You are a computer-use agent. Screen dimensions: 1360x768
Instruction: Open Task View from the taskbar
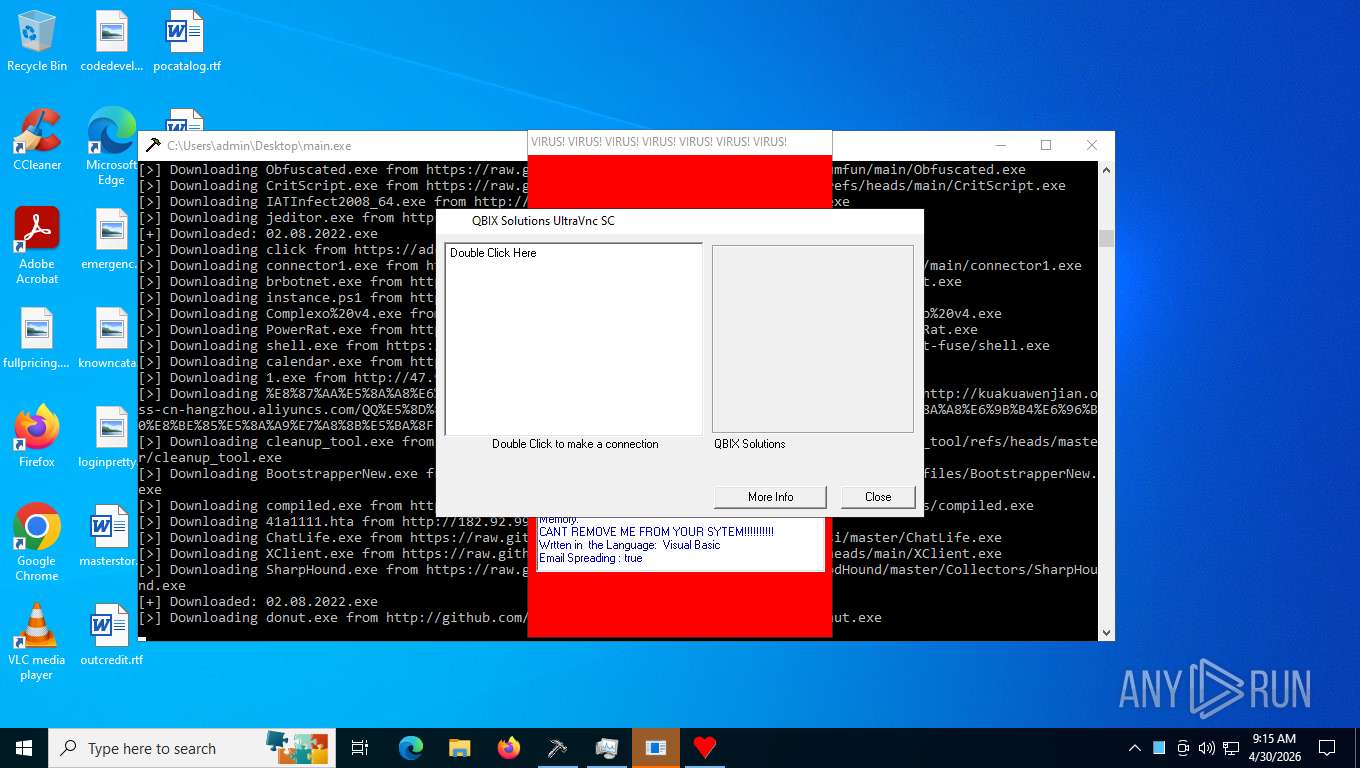coord(360,748)
